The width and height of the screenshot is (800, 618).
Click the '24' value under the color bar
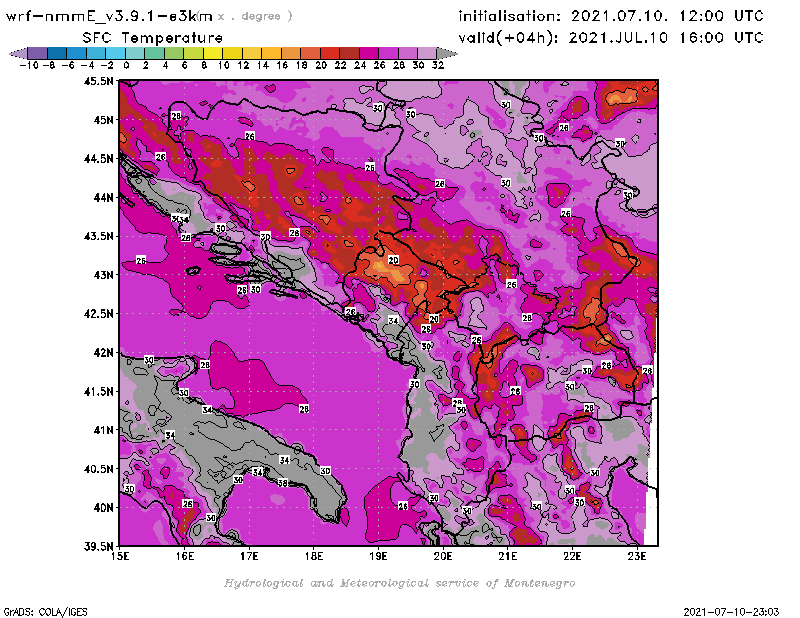click(360, 65)
